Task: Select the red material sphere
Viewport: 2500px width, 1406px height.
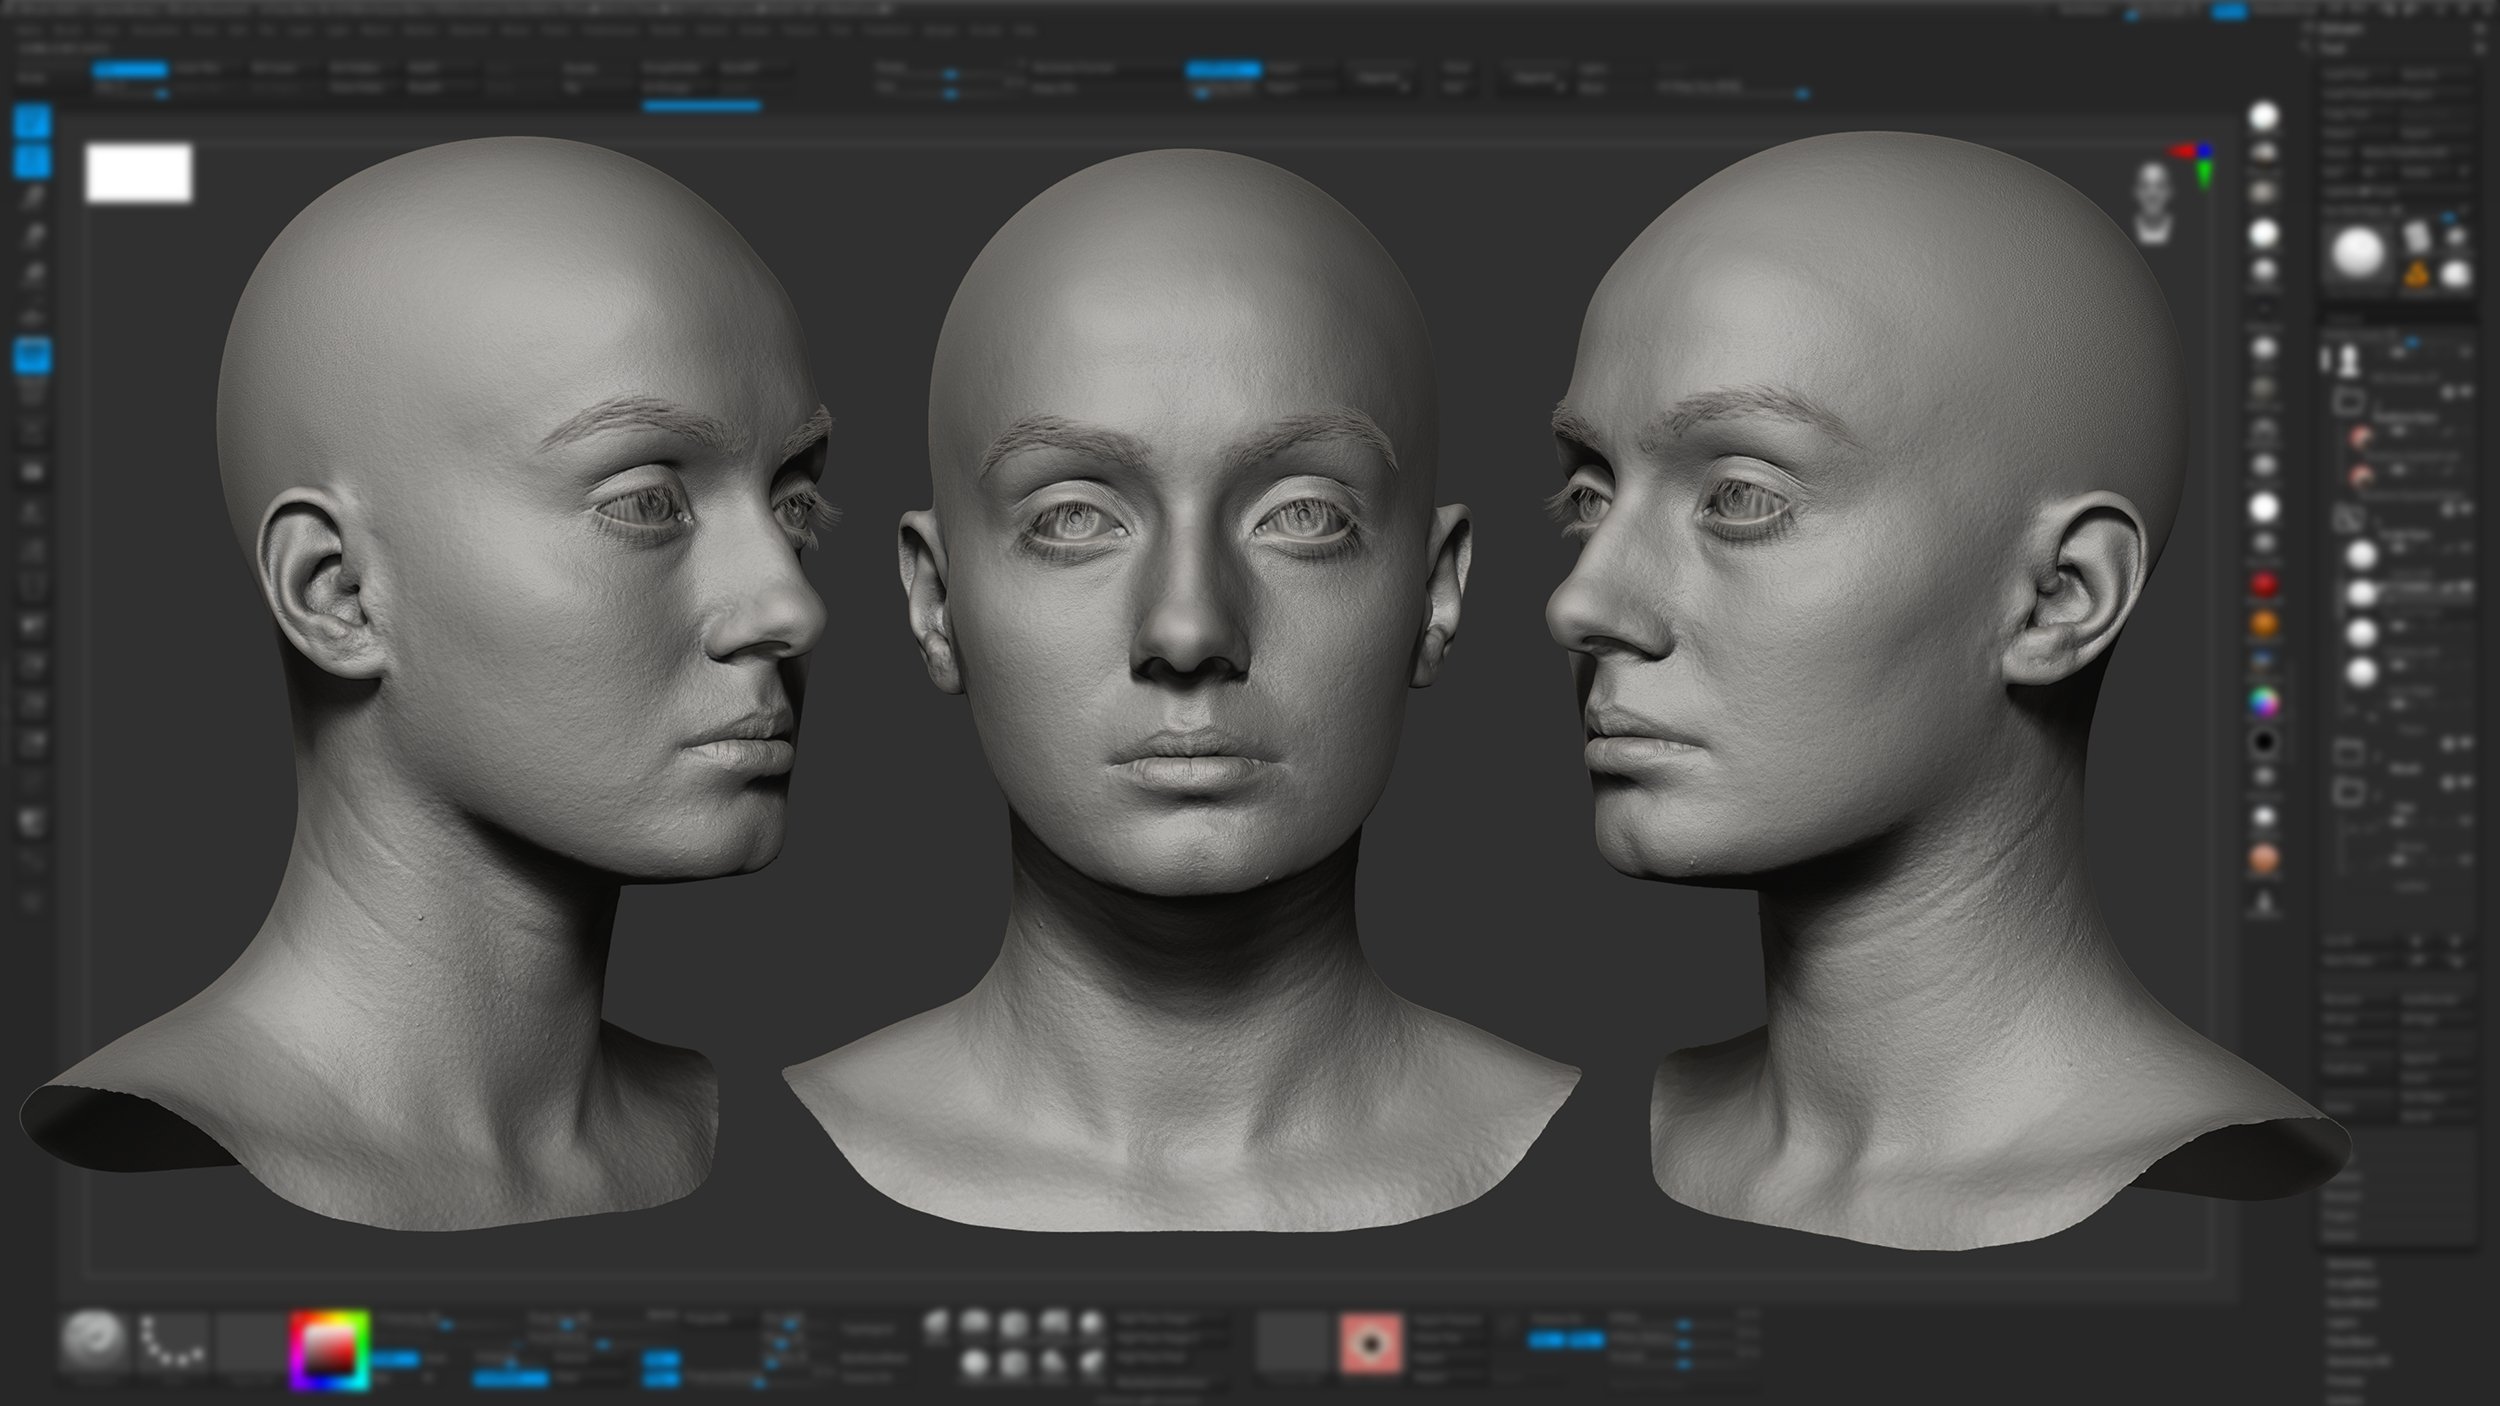Action: point(2264,584)
